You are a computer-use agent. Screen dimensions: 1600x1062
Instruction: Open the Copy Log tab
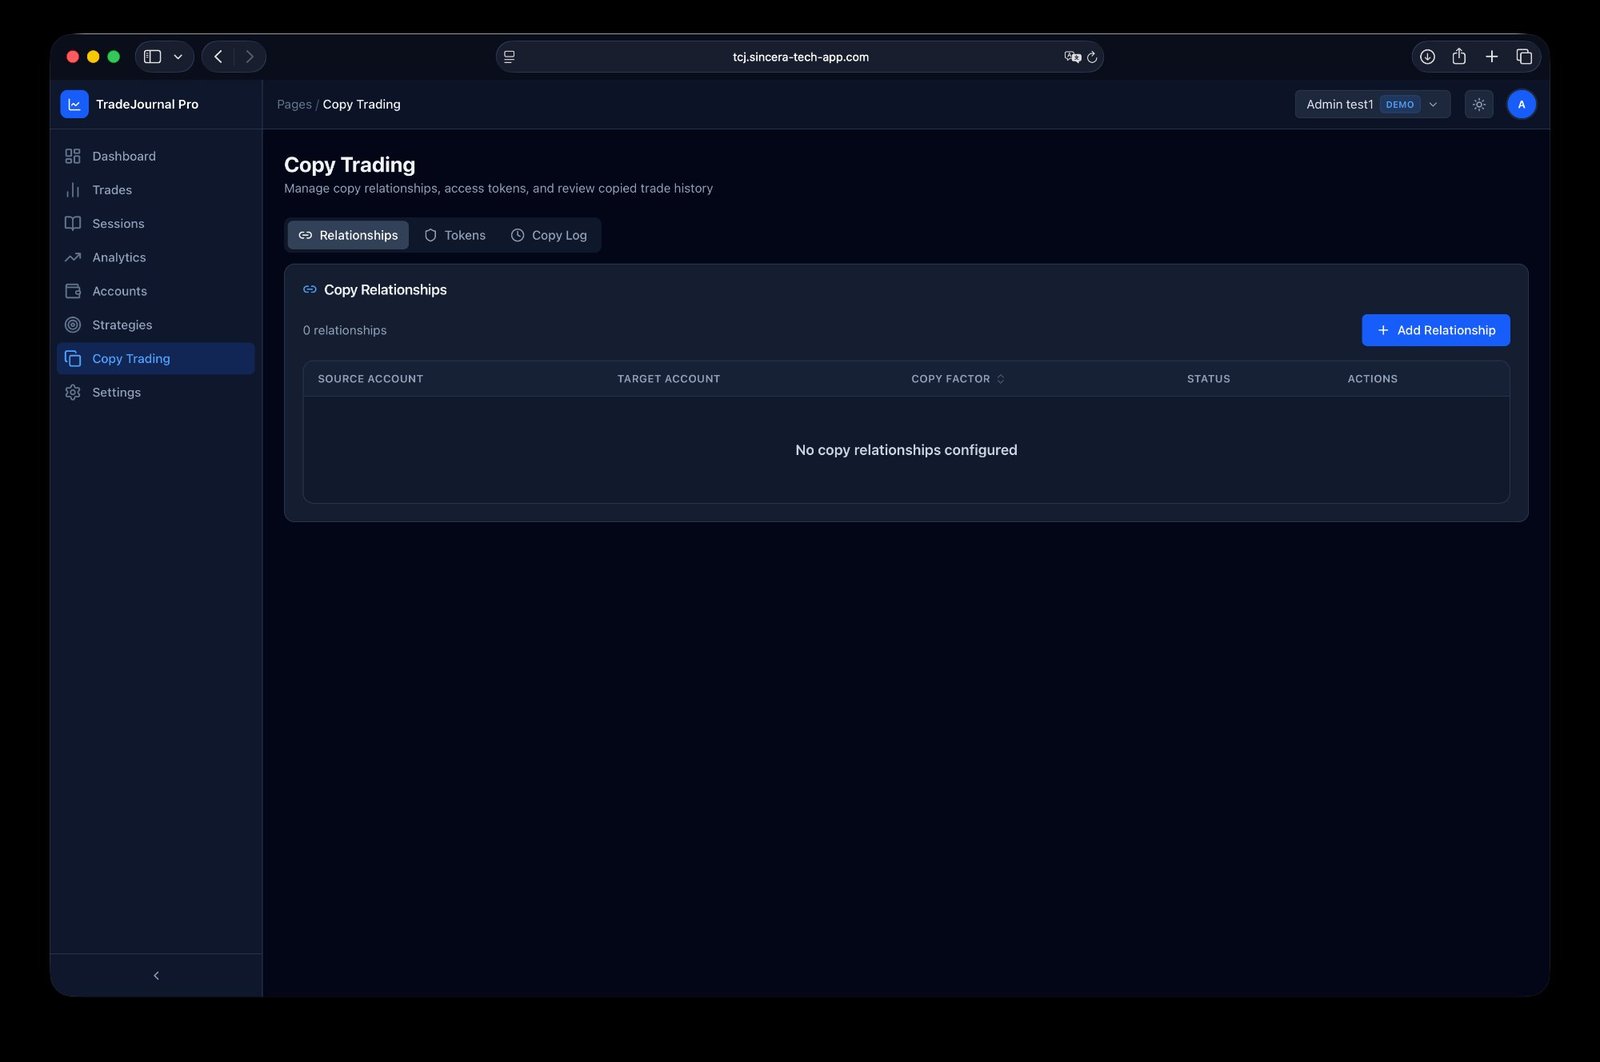click(x=549, y=235)
